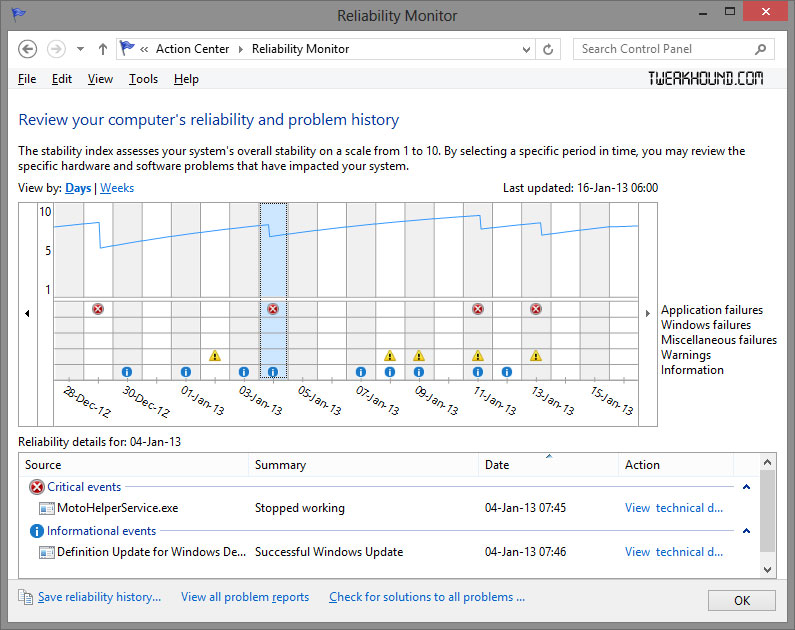View technical details for Definition Update
The image size is (795, 630).
click(x=674, y=552)
